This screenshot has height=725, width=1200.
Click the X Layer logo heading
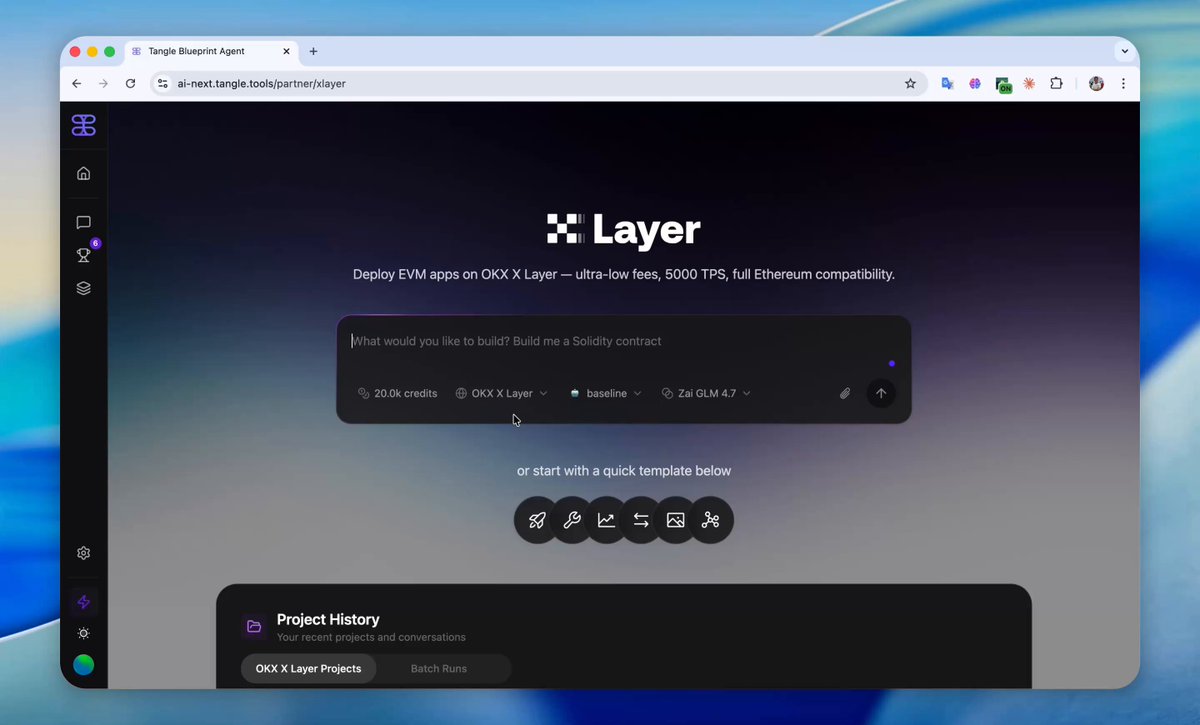tap(624, 230)
